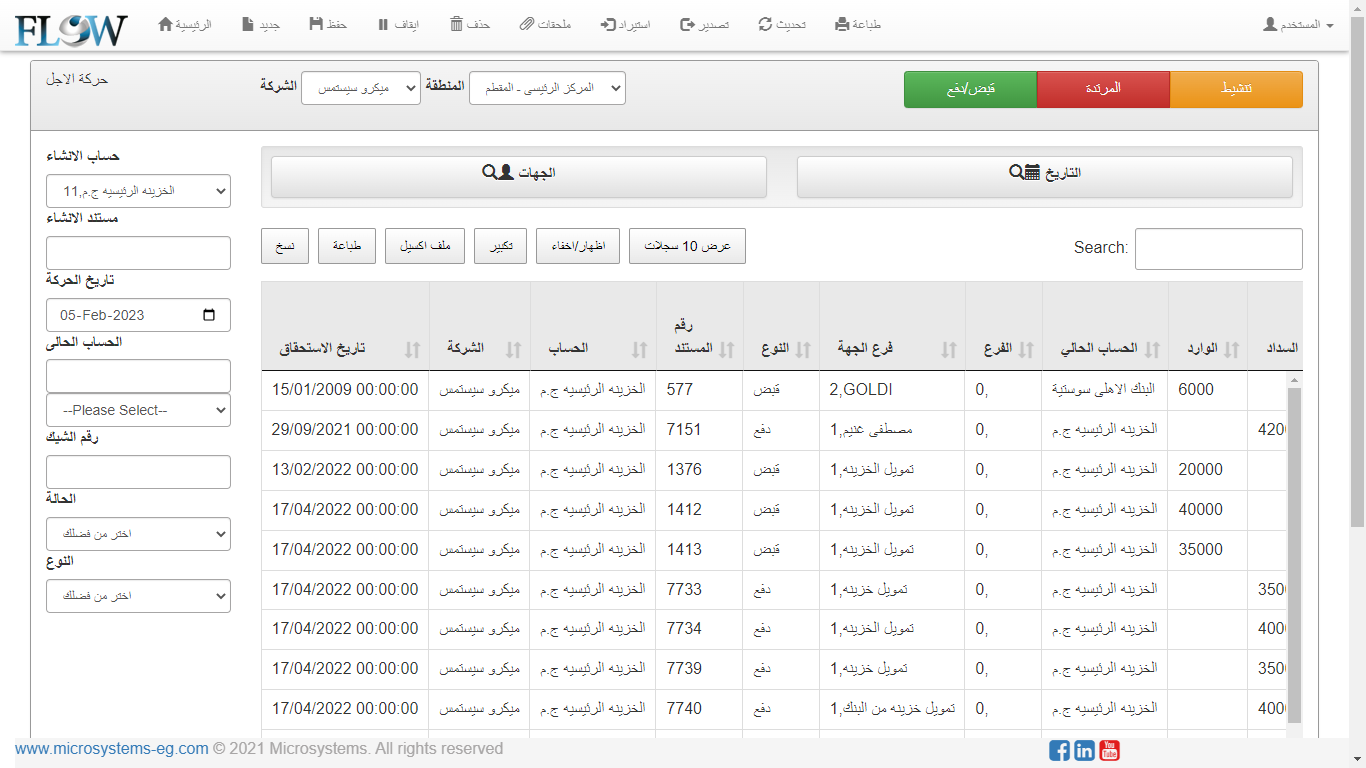This screenshot has width=1366, height=768.
Task: Click the green receipt/payment button
Action: (970, 89)
